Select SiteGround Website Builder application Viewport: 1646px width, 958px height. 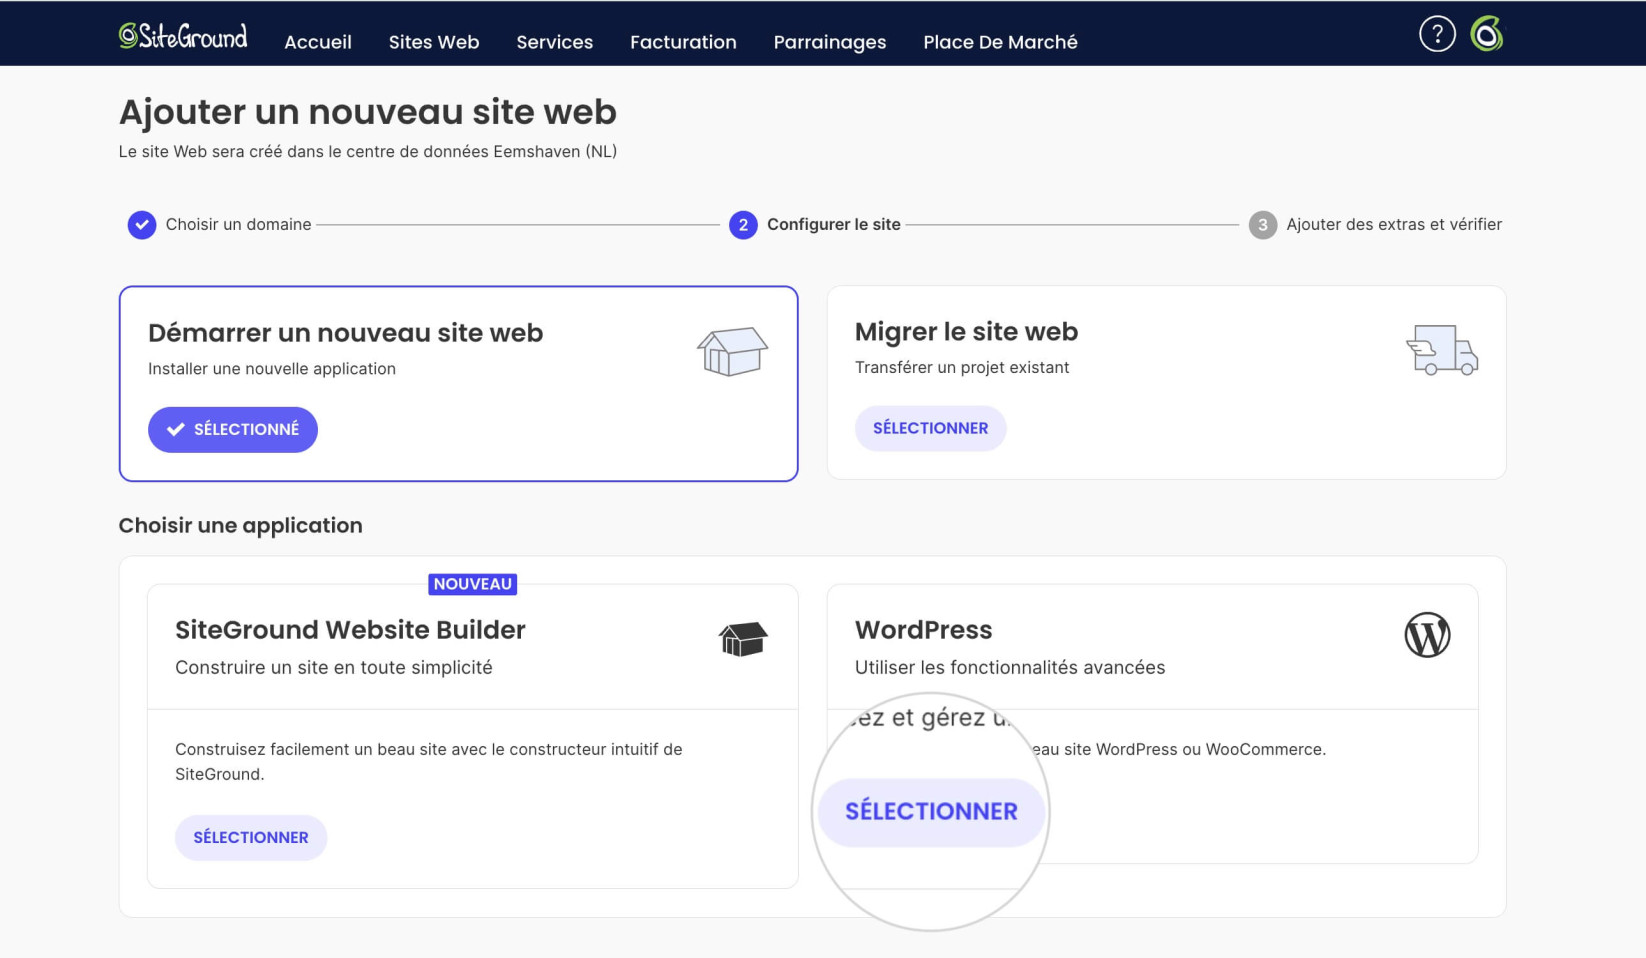251,838
